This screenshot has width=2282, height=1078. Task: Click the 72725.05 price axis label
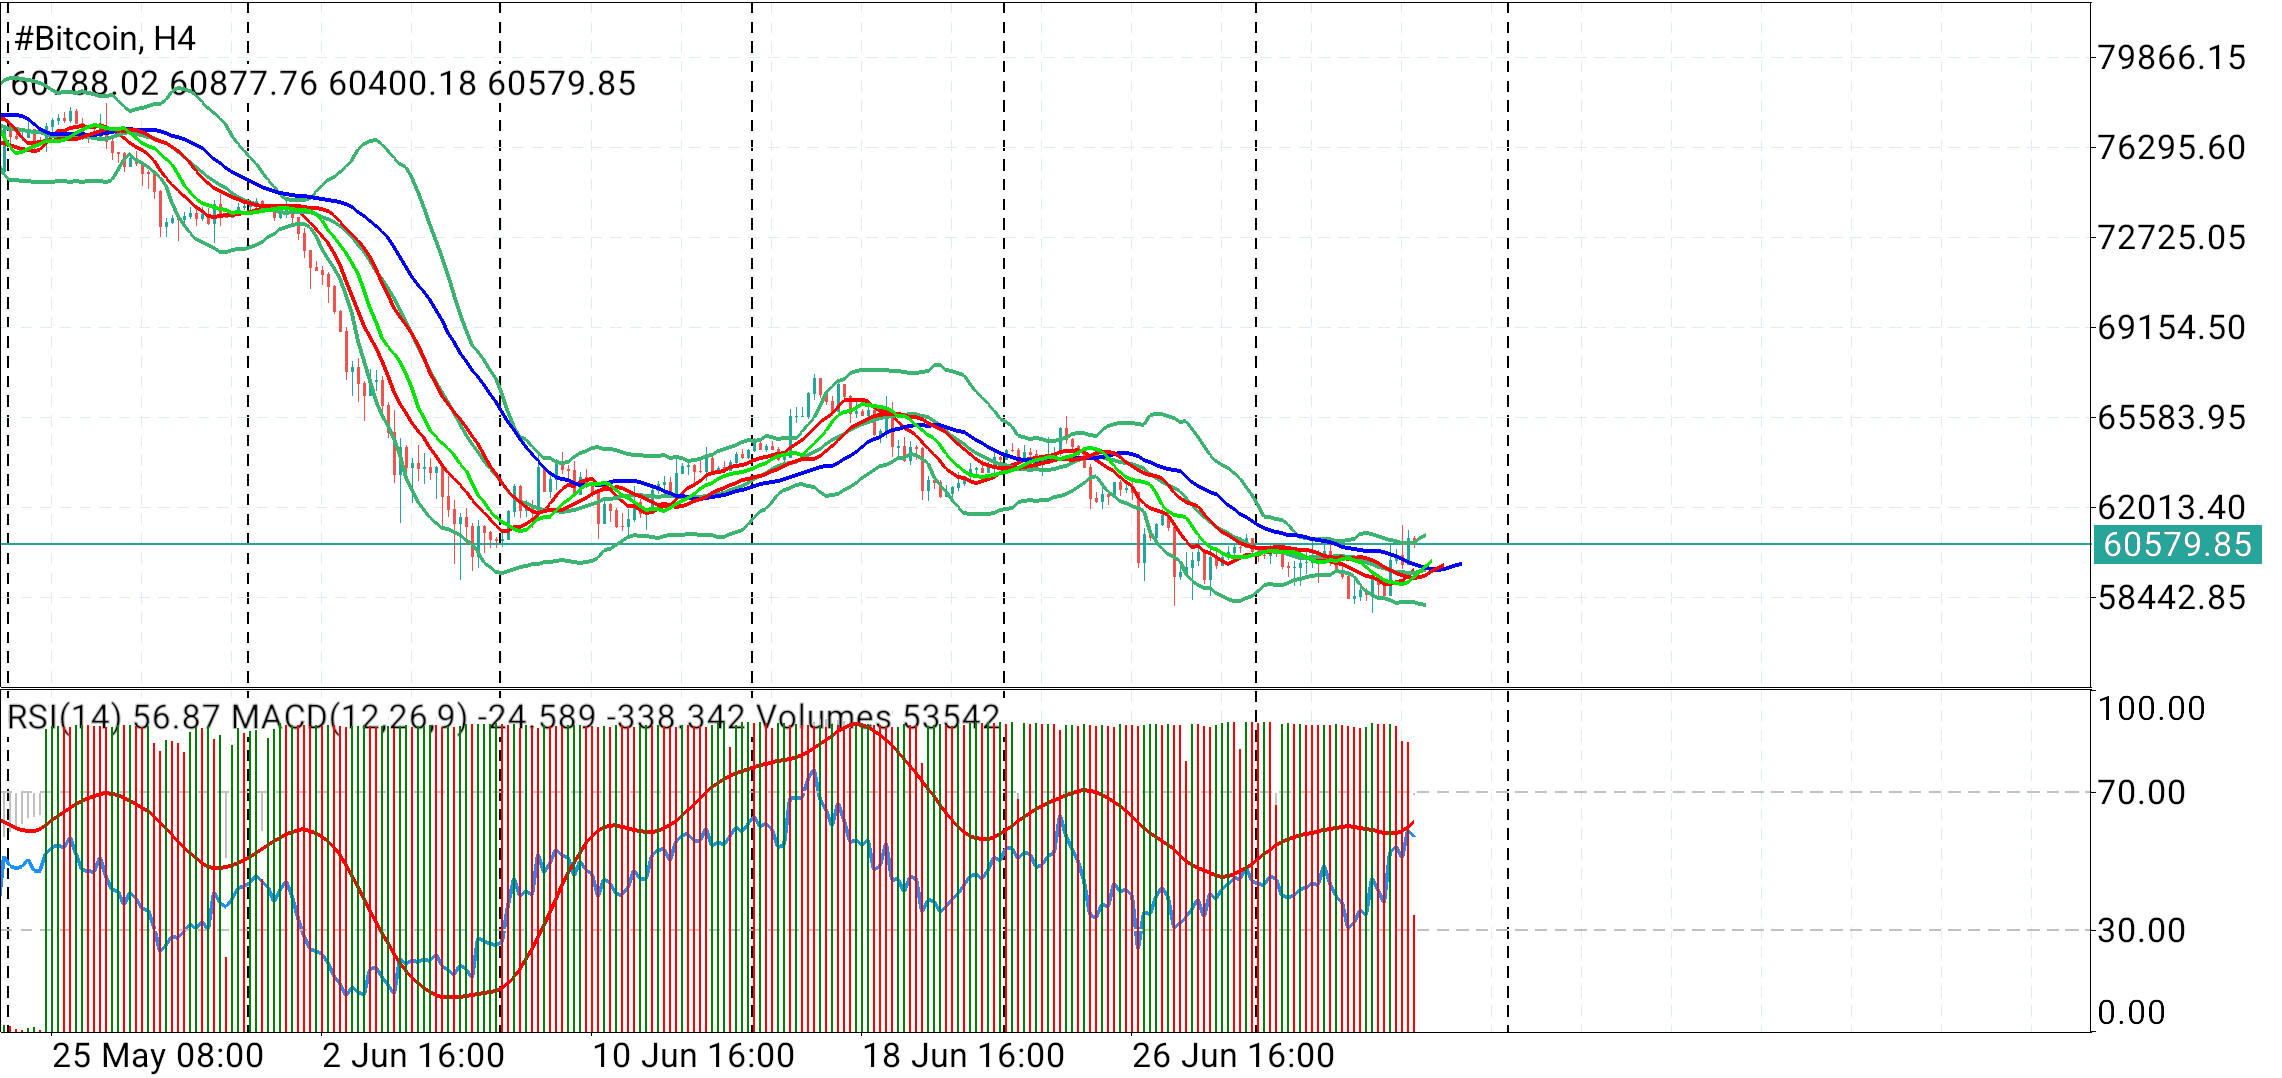[x=2172, y=237]
